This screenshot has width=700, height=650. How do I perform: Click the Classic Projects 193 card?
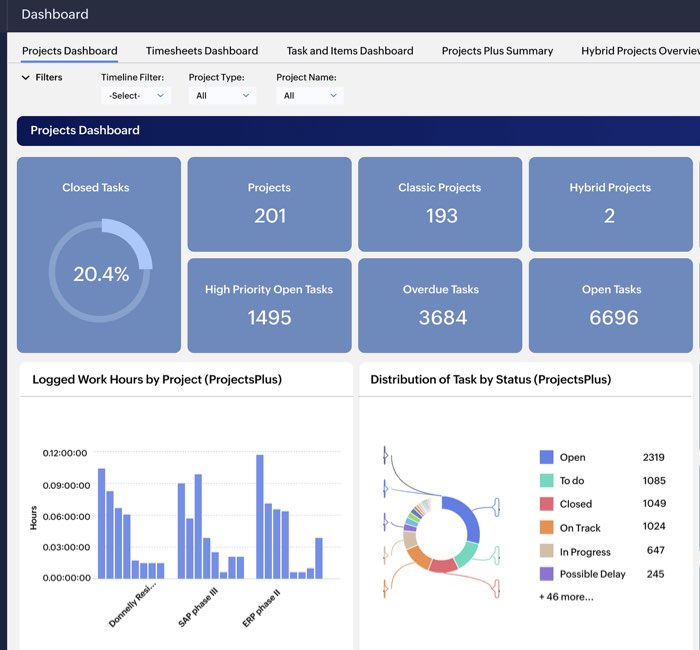pyautogui.click(x=441, y=203)
